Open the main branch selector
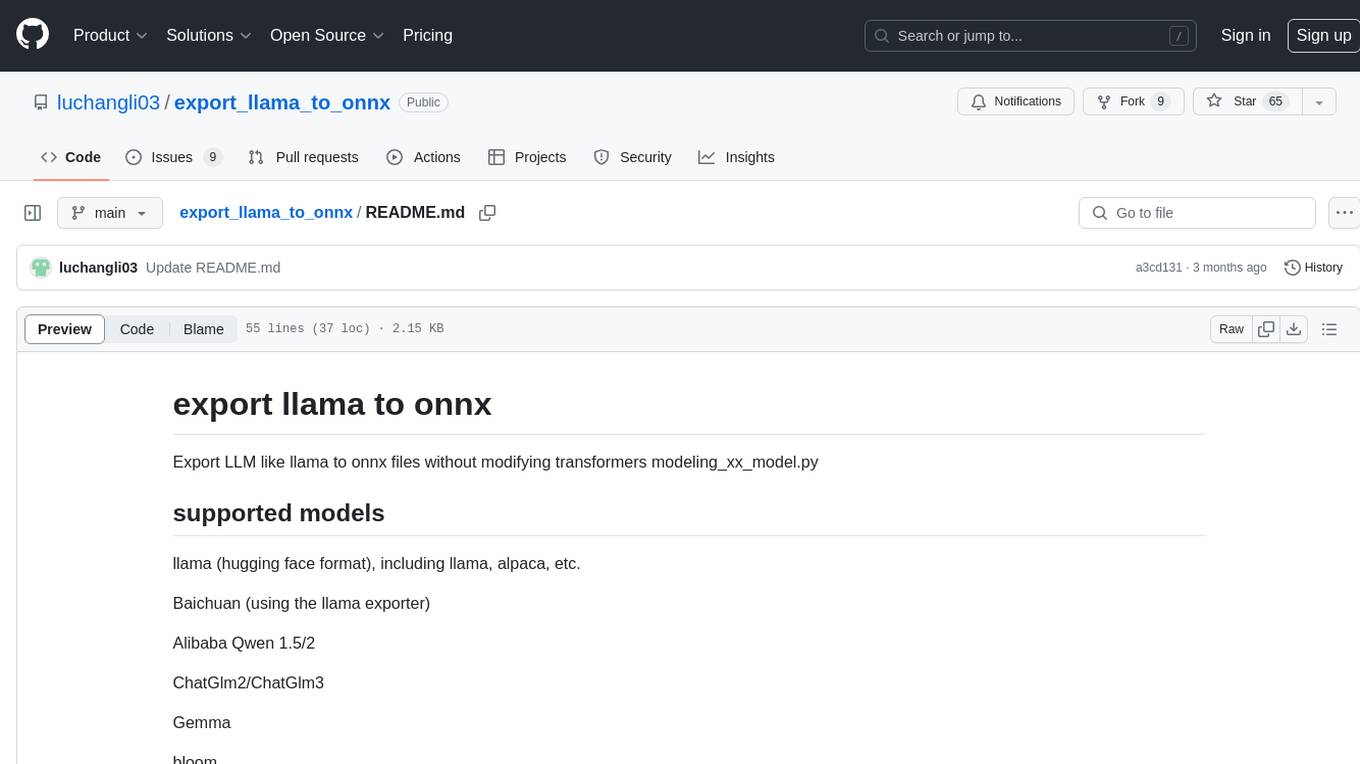Viewport: 1360px width, 764px height. coord(110,213)
